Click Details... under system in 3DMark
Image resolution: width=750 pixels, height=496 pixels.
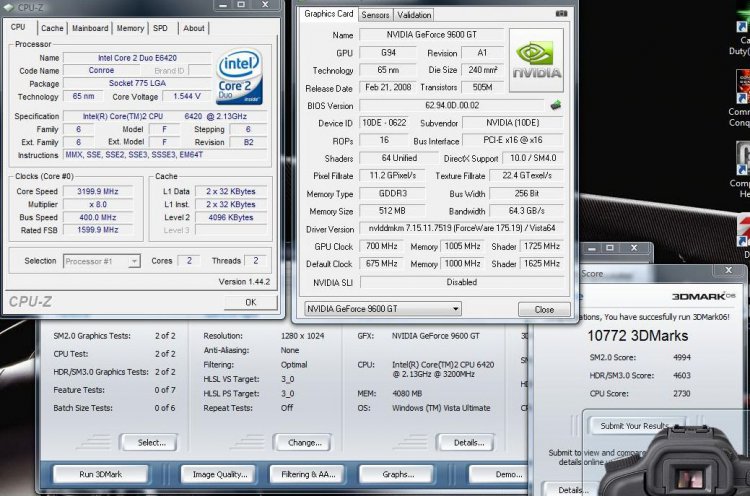point(467,442)
